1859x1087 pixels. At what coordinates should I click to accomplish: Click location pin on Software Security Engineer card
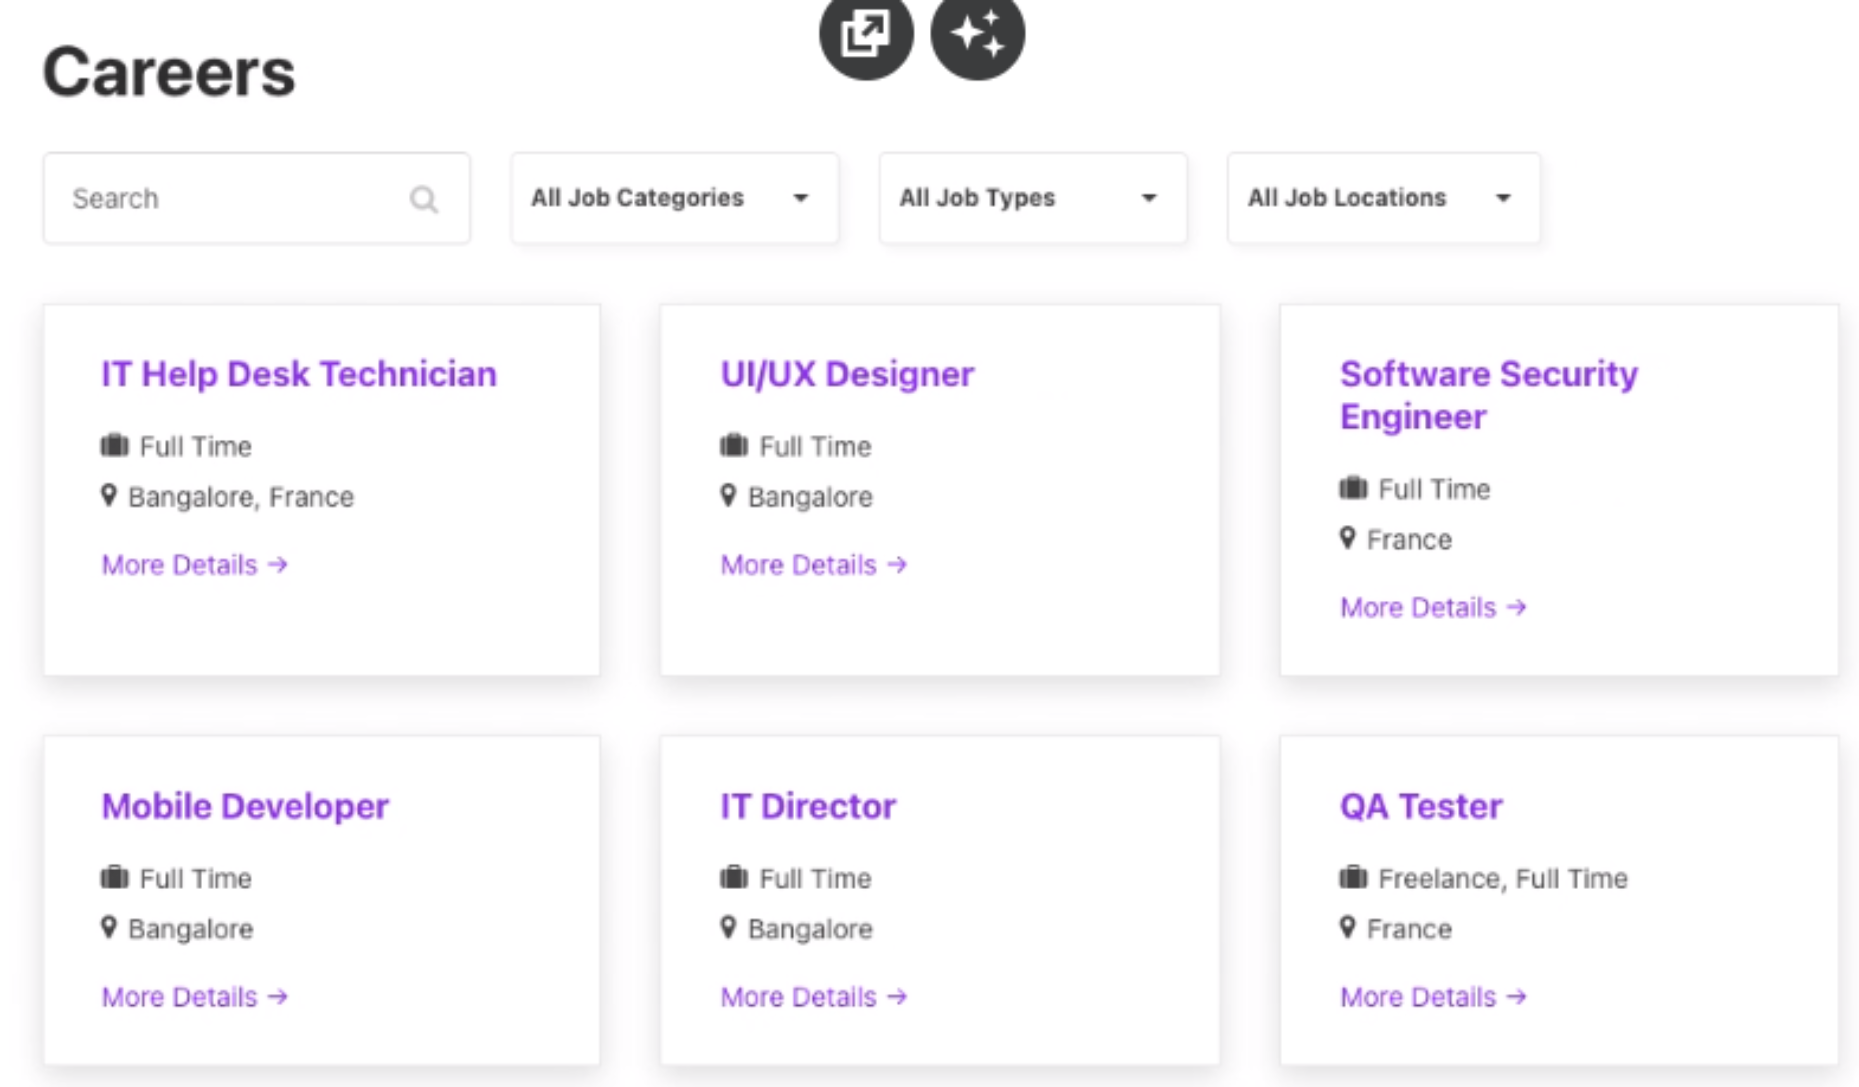point(1348,538)
